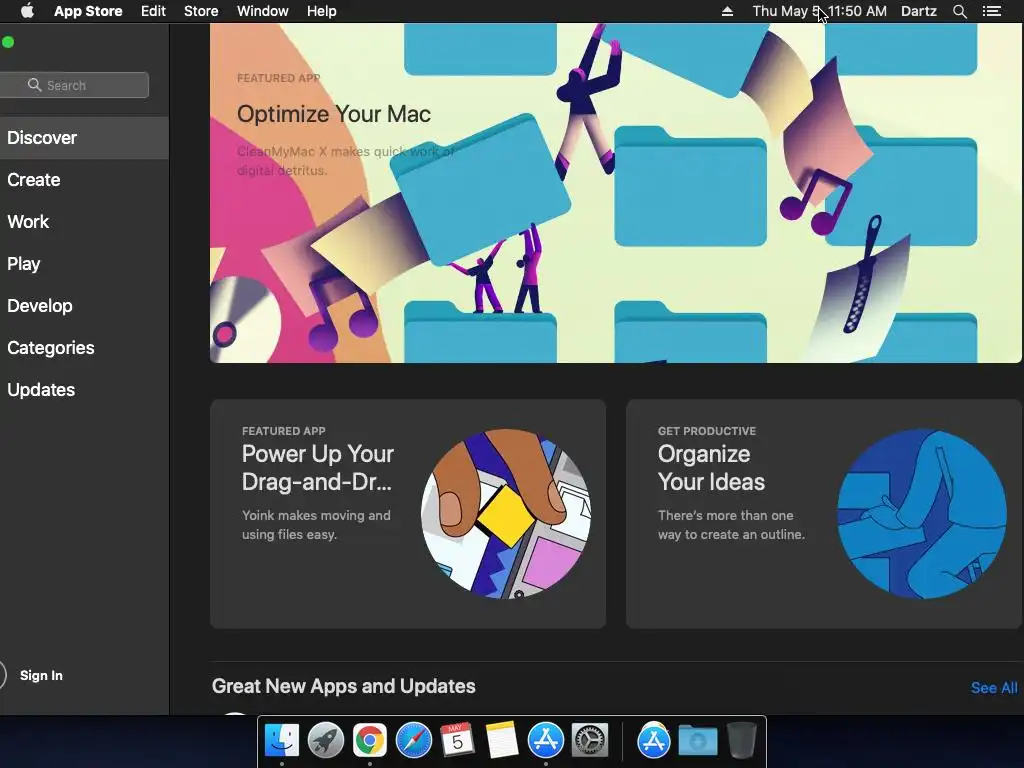Open the Apple menu
This screenshot has height=768, width=1024.
27,11
